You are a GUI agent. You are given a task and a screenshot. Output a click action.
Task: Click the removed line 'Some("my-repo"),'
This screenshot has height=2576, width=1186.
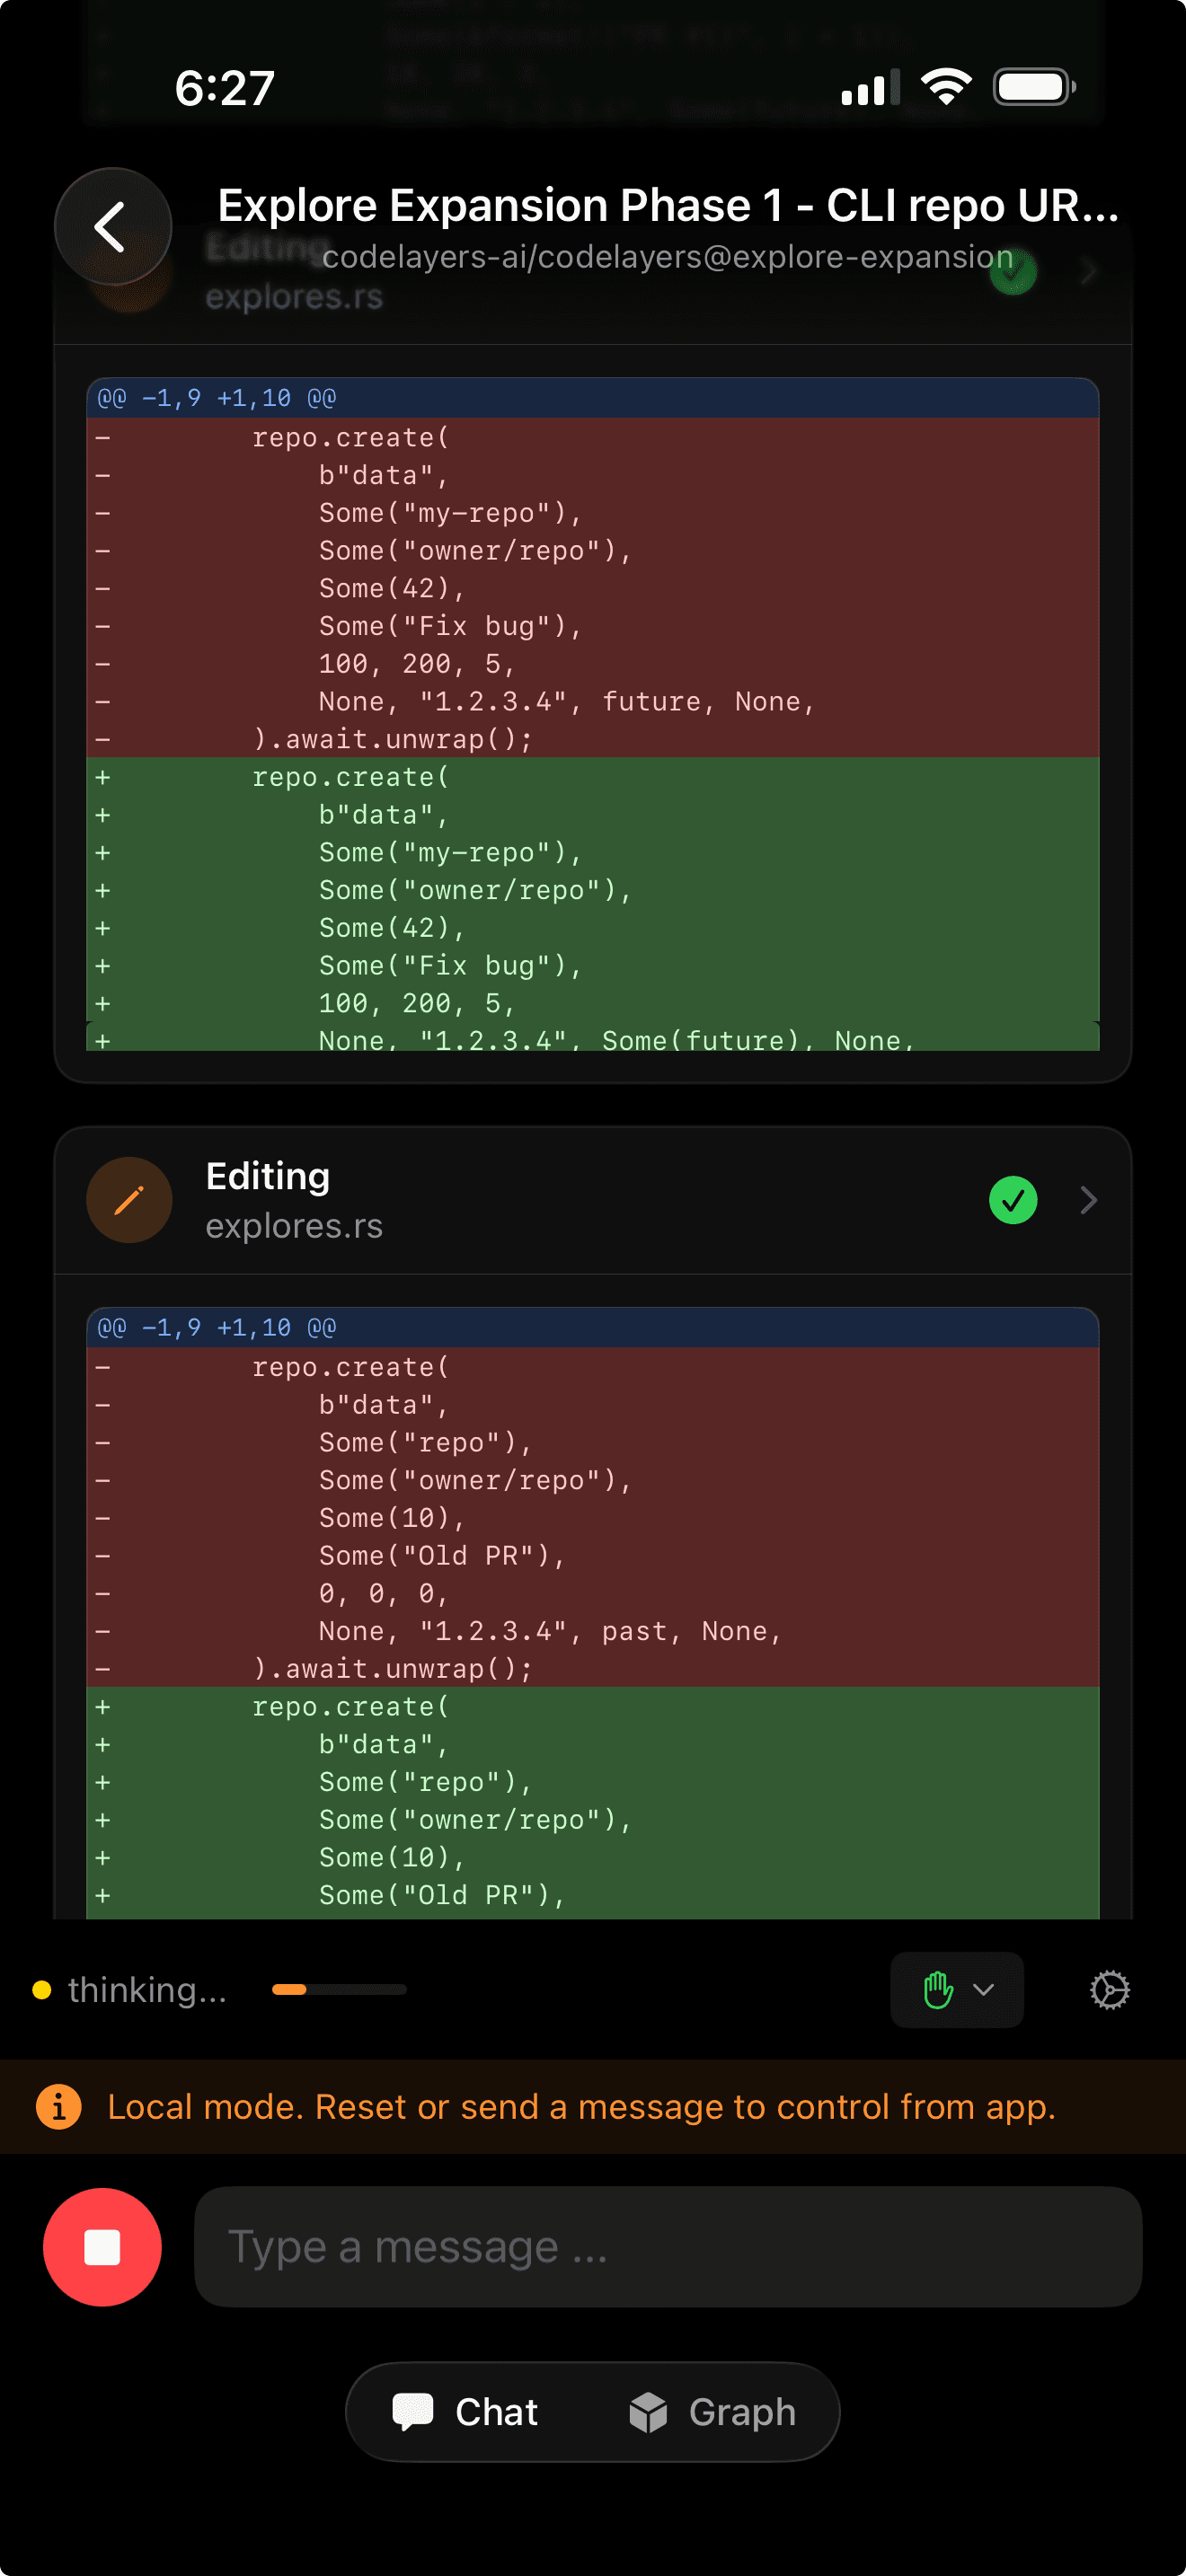pos(593,513)
